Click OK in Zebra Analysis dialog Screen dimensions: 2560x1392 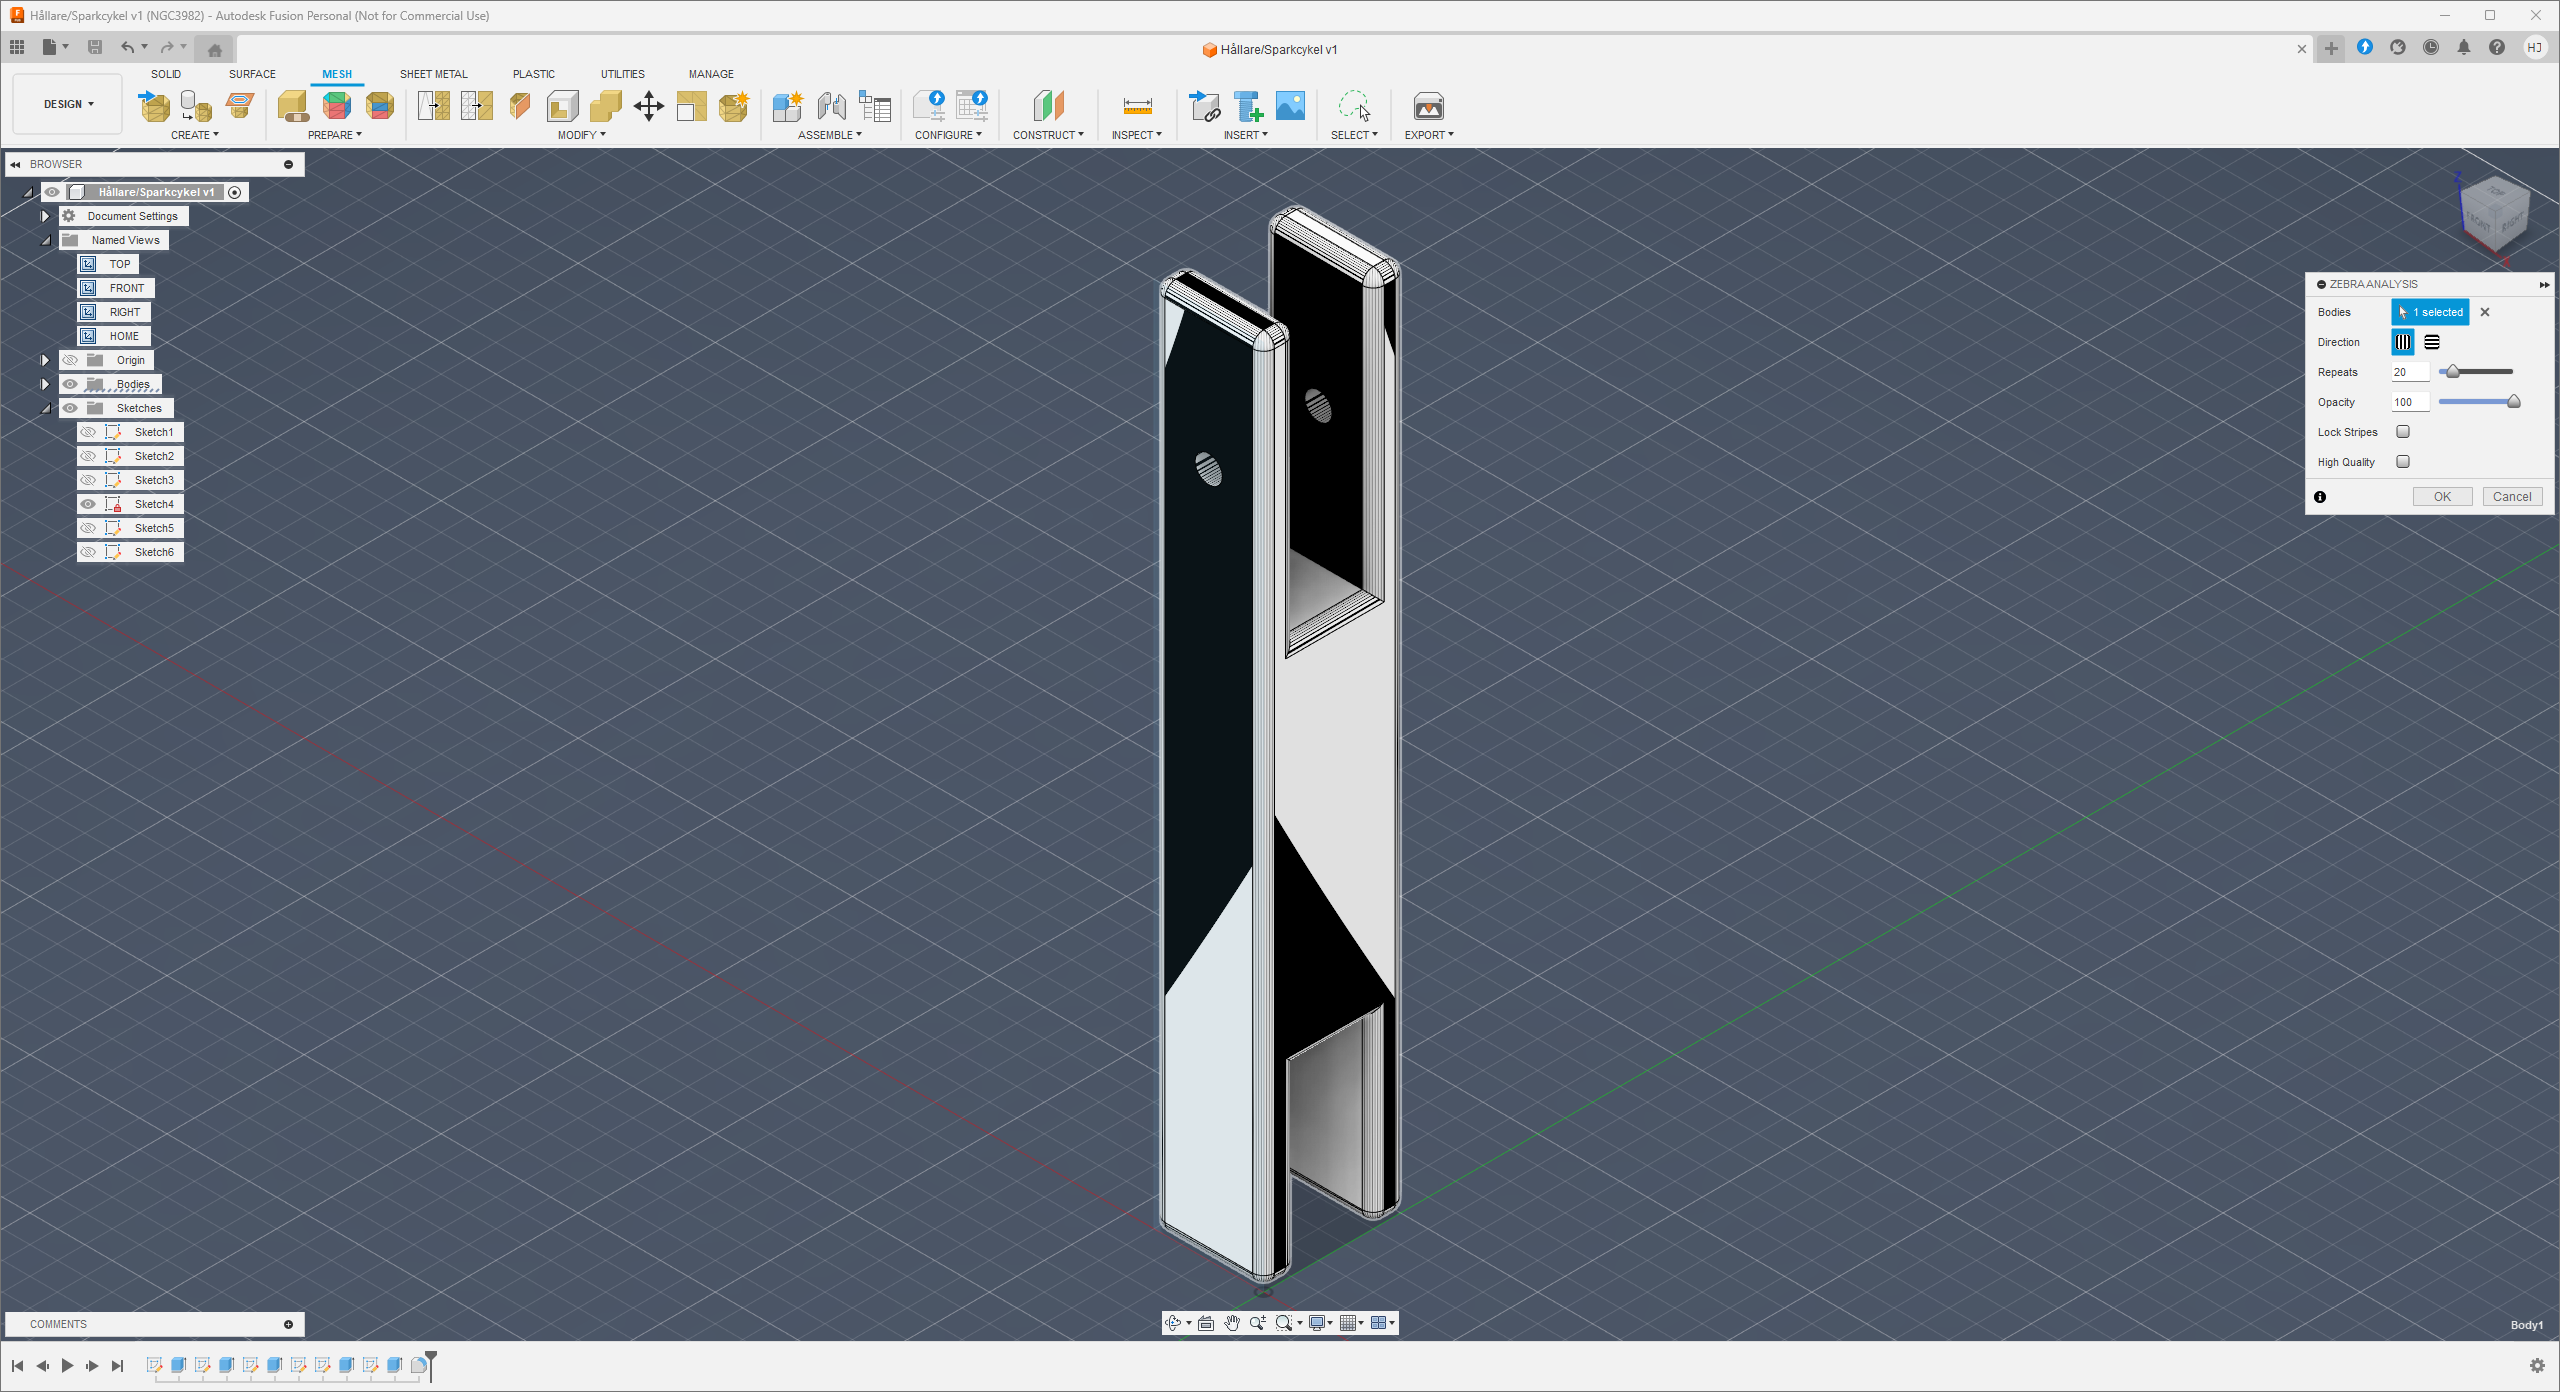tap(2442, 496)
